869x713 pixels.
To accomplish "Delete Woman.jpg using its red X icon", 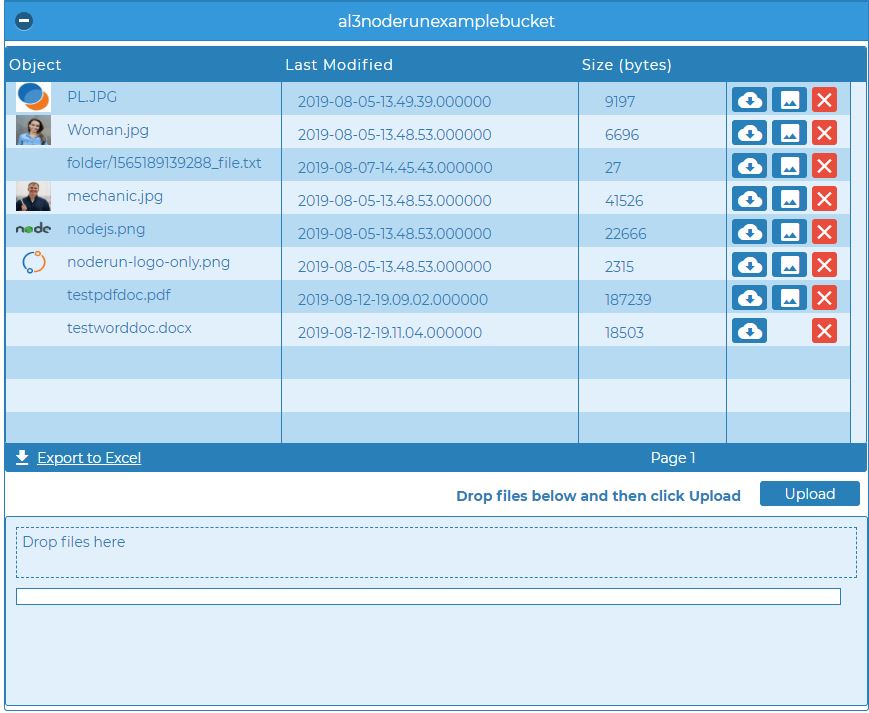I will coord(823,131).
